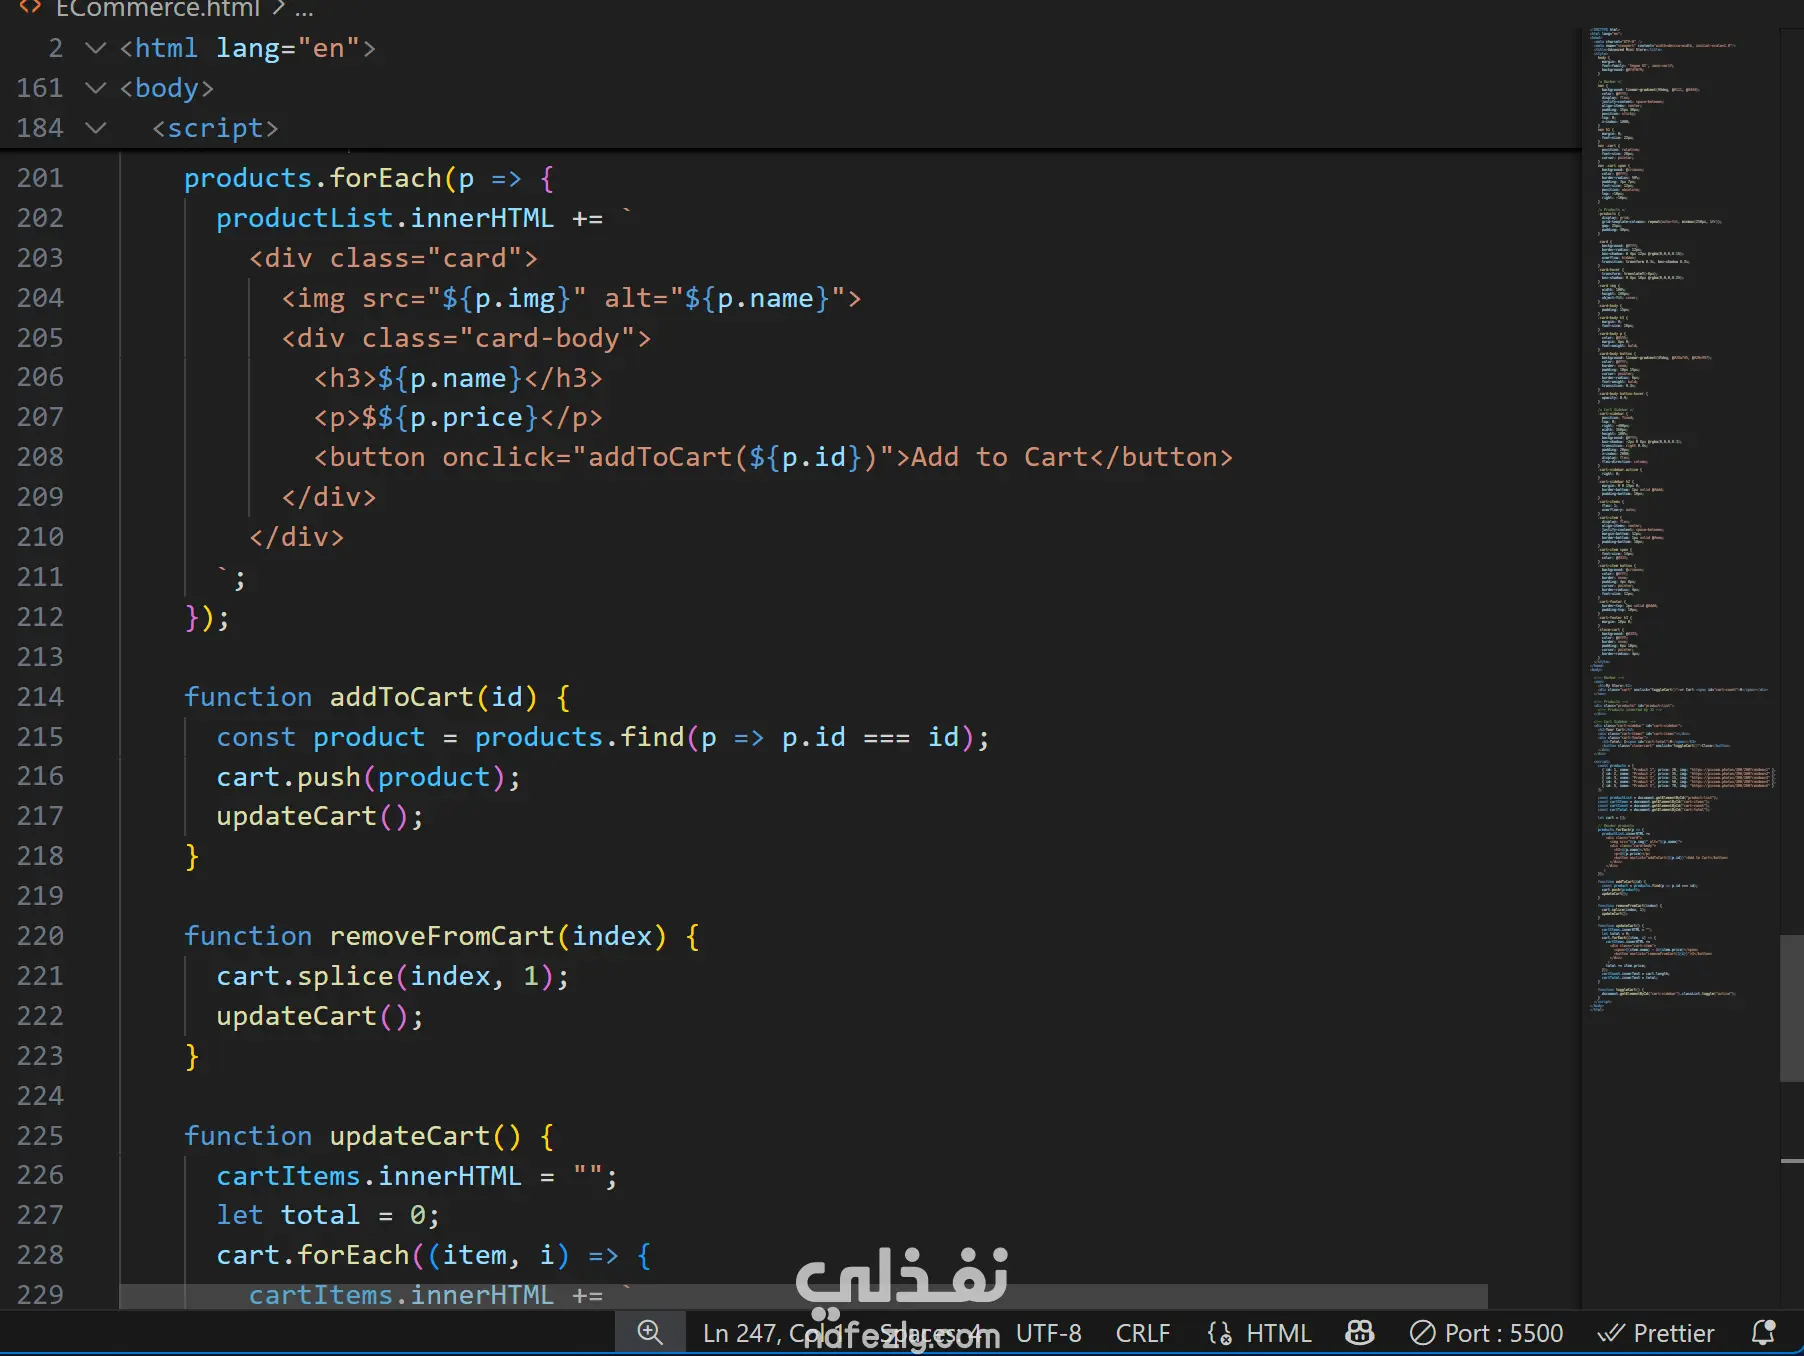Jump to sticky line <body>
Screen dimensions: 1804x1356
tap(166, 88)
